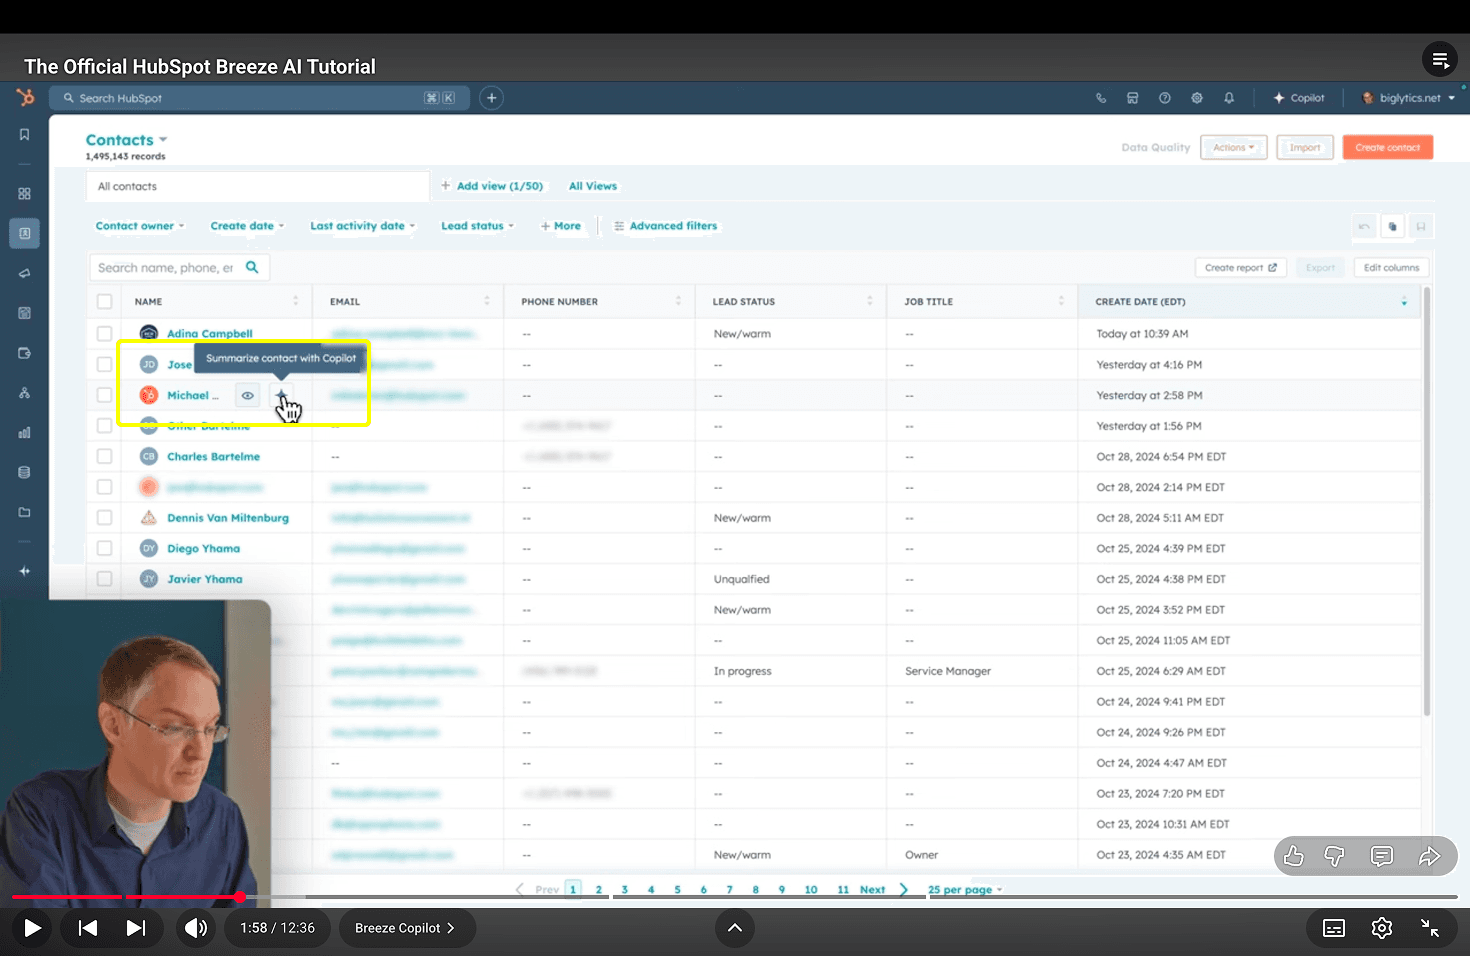Go to page 10 of contacts
The width and height of the screenshot is (1470, 956).
pyautogui.click(x=811, y=889)
